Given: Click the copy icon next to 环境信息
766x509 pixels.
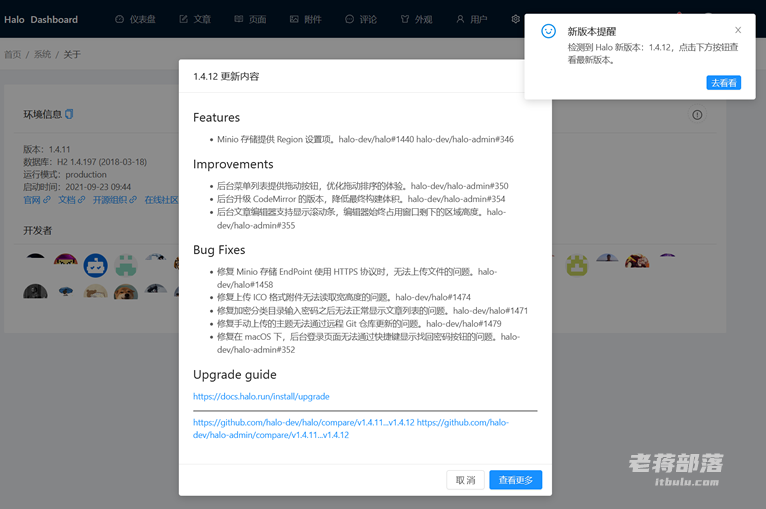Looking at the screenshot, I should tap(69, 114).
